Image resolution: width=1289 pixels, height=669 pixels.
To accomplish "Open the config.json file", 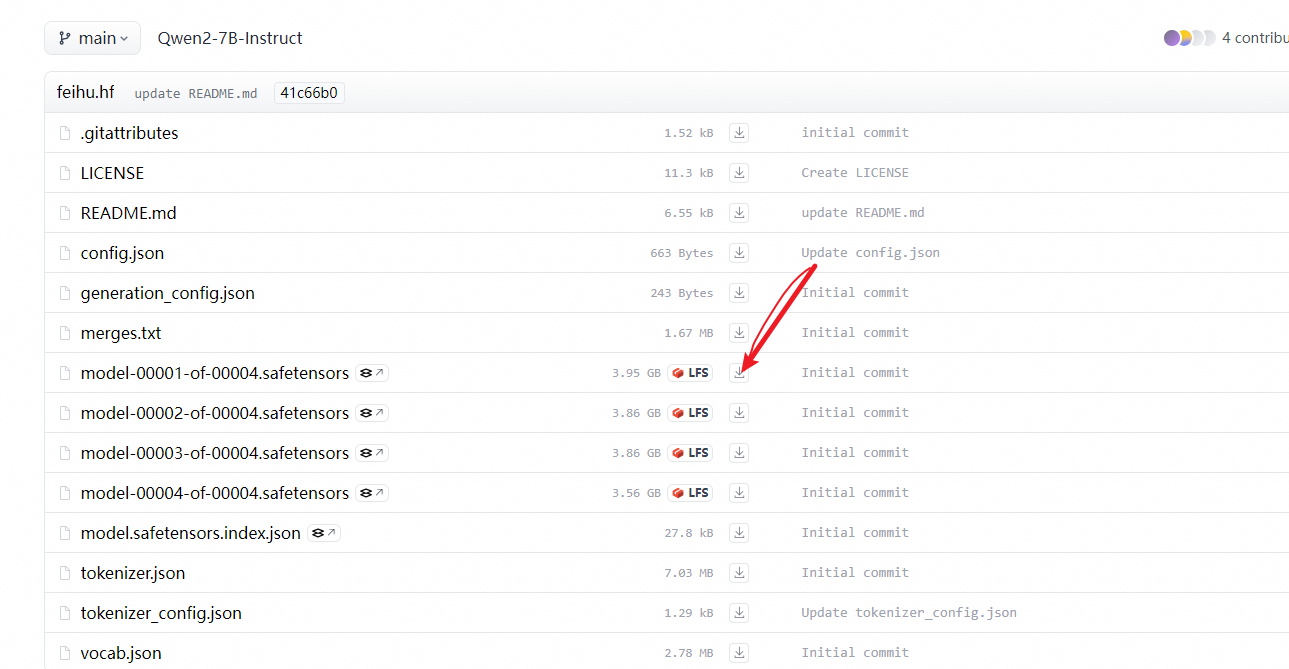I will tap(122, 253).
